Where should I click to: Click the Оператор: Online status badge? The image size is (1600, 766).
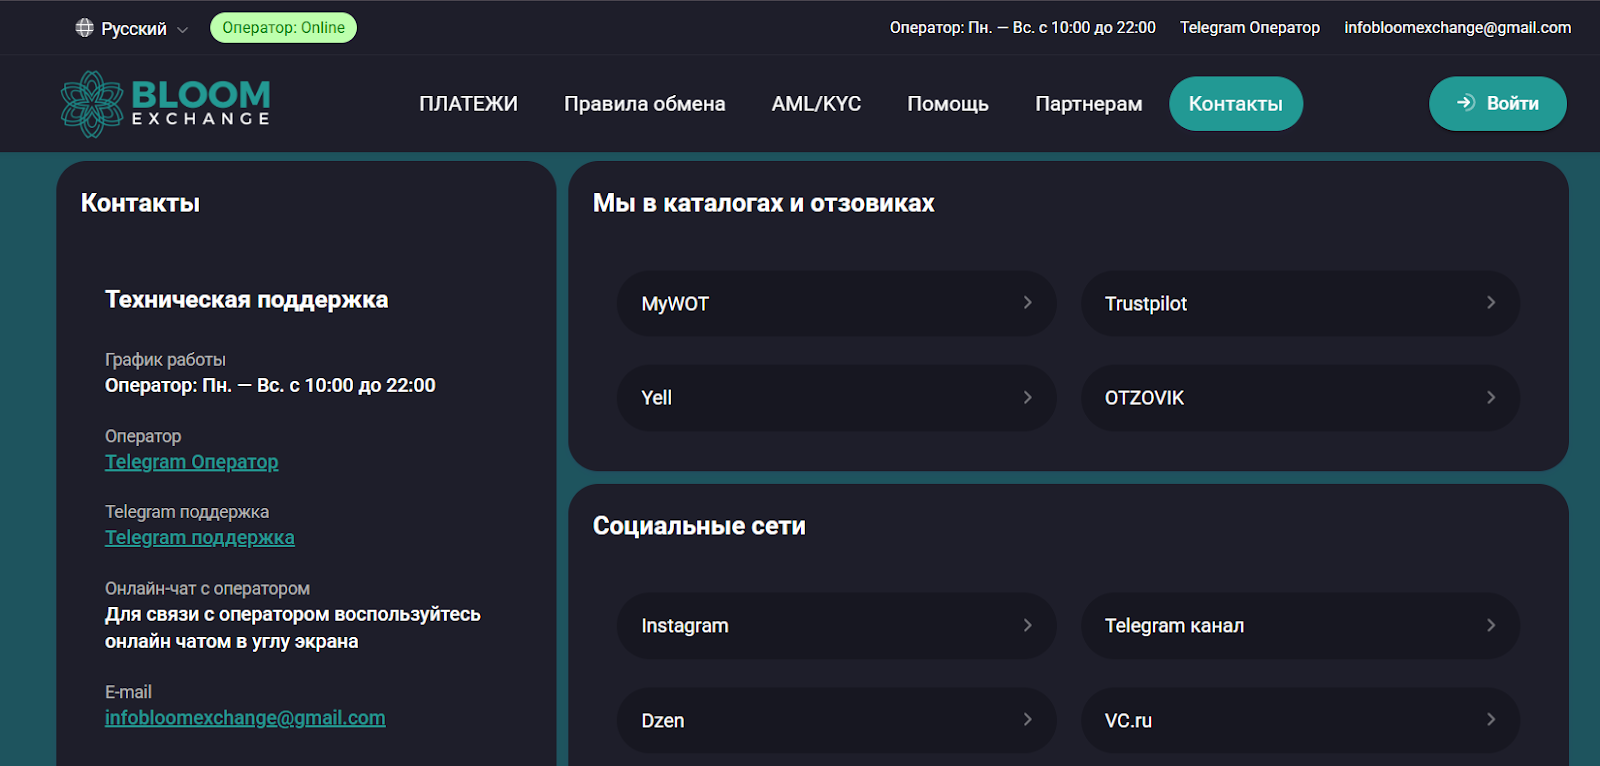[x=283, y=28]
